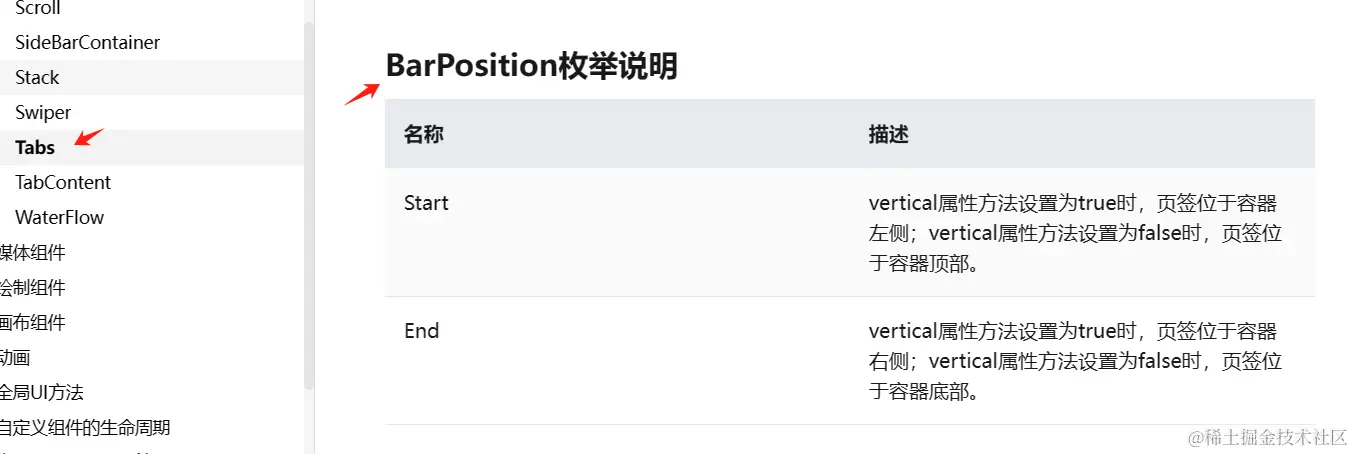Select SideBarContainer in the sidebar
Screen dimensions: 1354x454
point(87,42)
